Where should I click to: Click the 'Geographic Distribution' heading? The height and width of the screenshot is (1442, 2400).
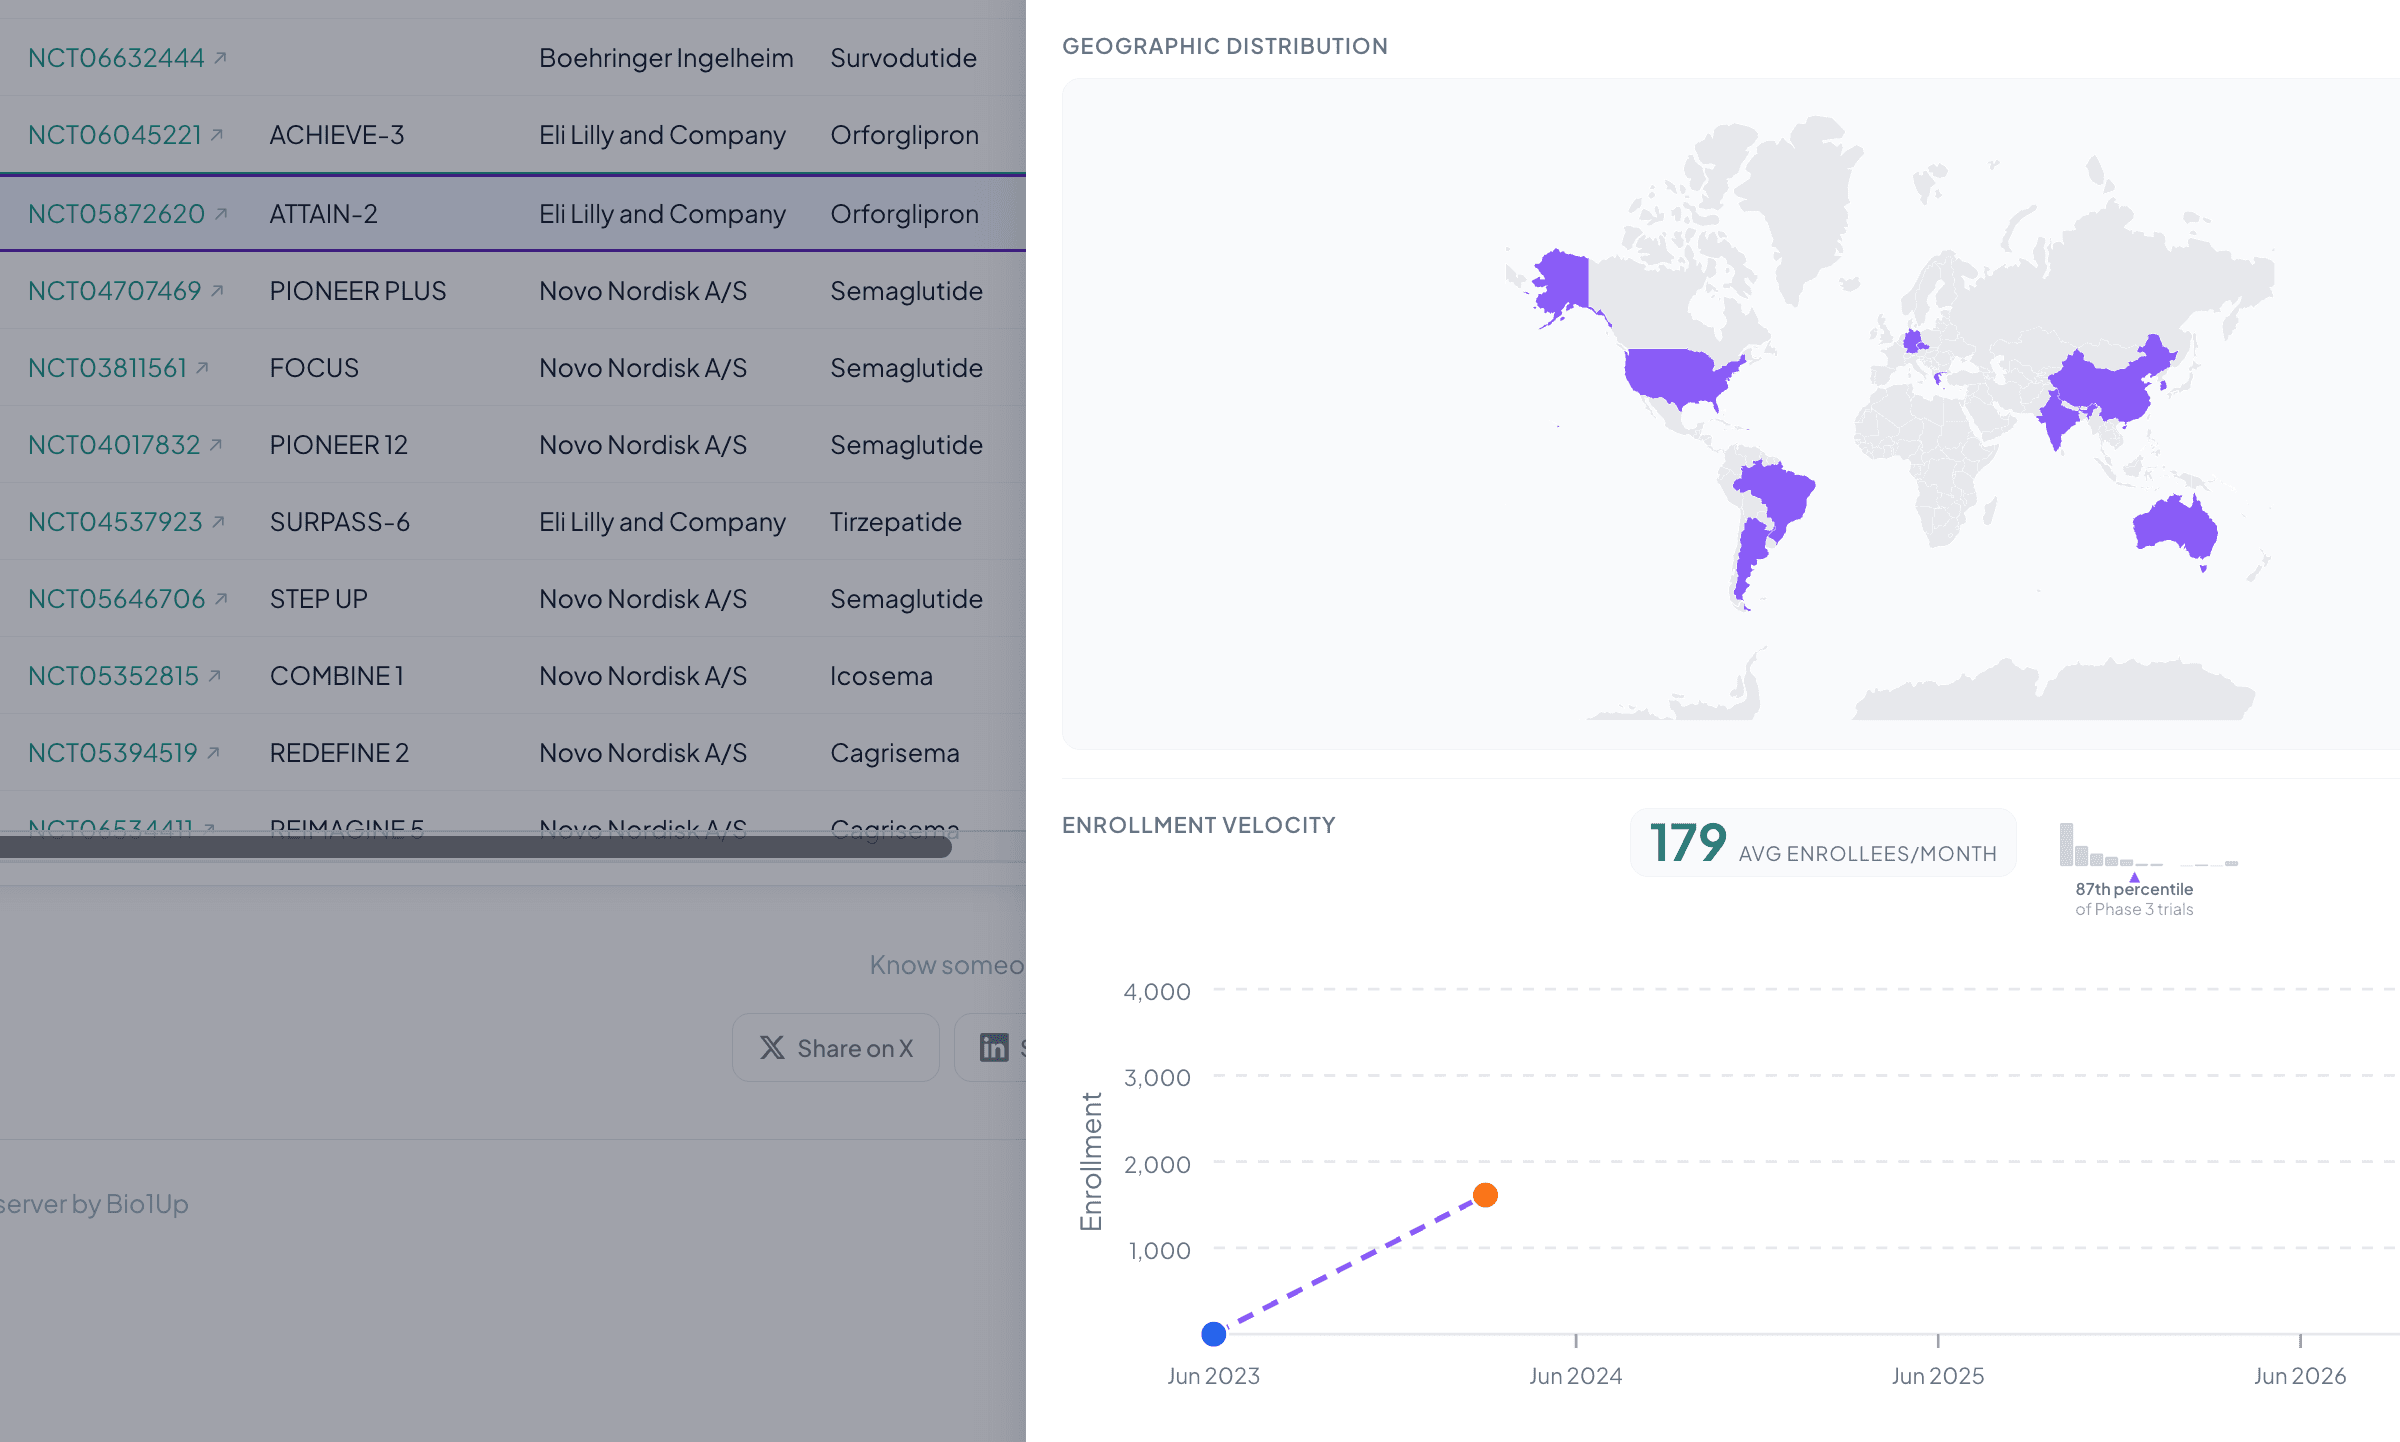click(x=1225, y=46)
